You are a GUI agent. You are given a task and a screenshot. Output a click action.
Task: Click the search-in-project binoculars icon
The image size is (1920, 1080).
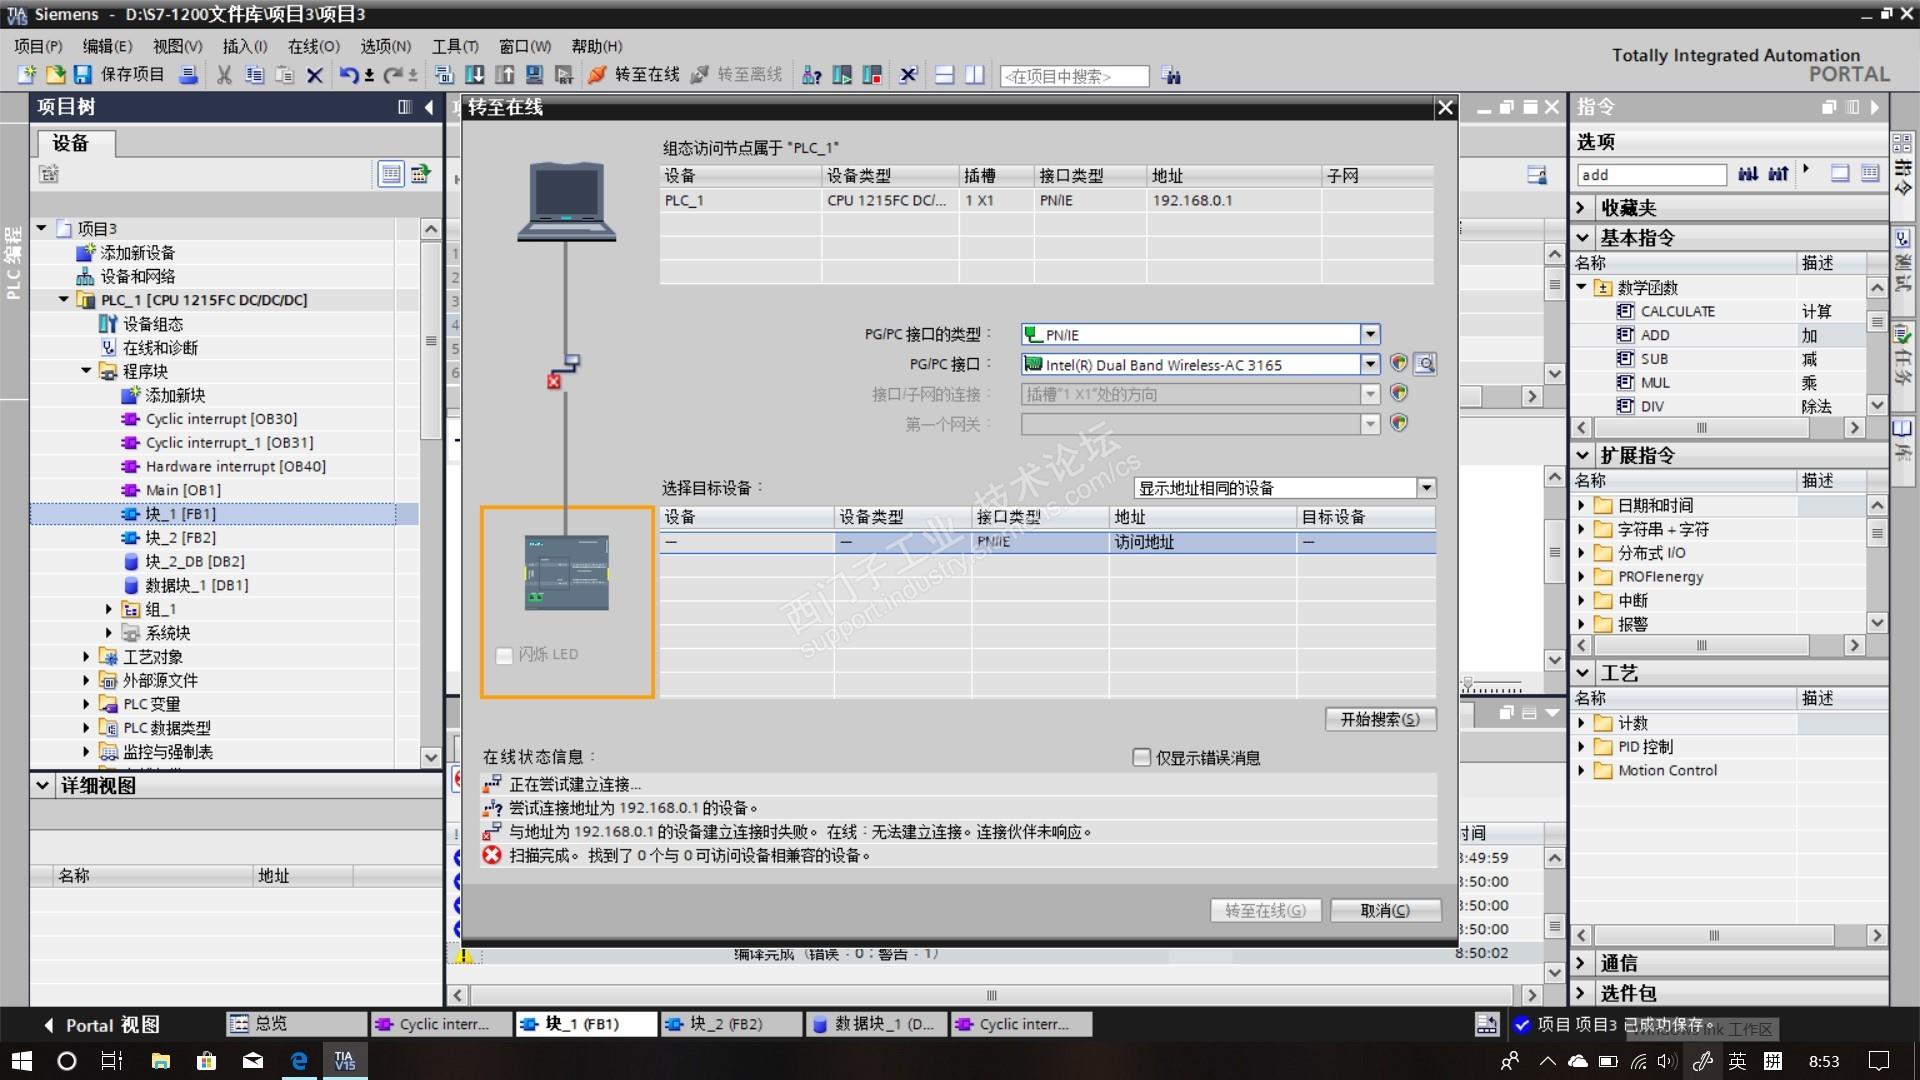coord(1171,76)
